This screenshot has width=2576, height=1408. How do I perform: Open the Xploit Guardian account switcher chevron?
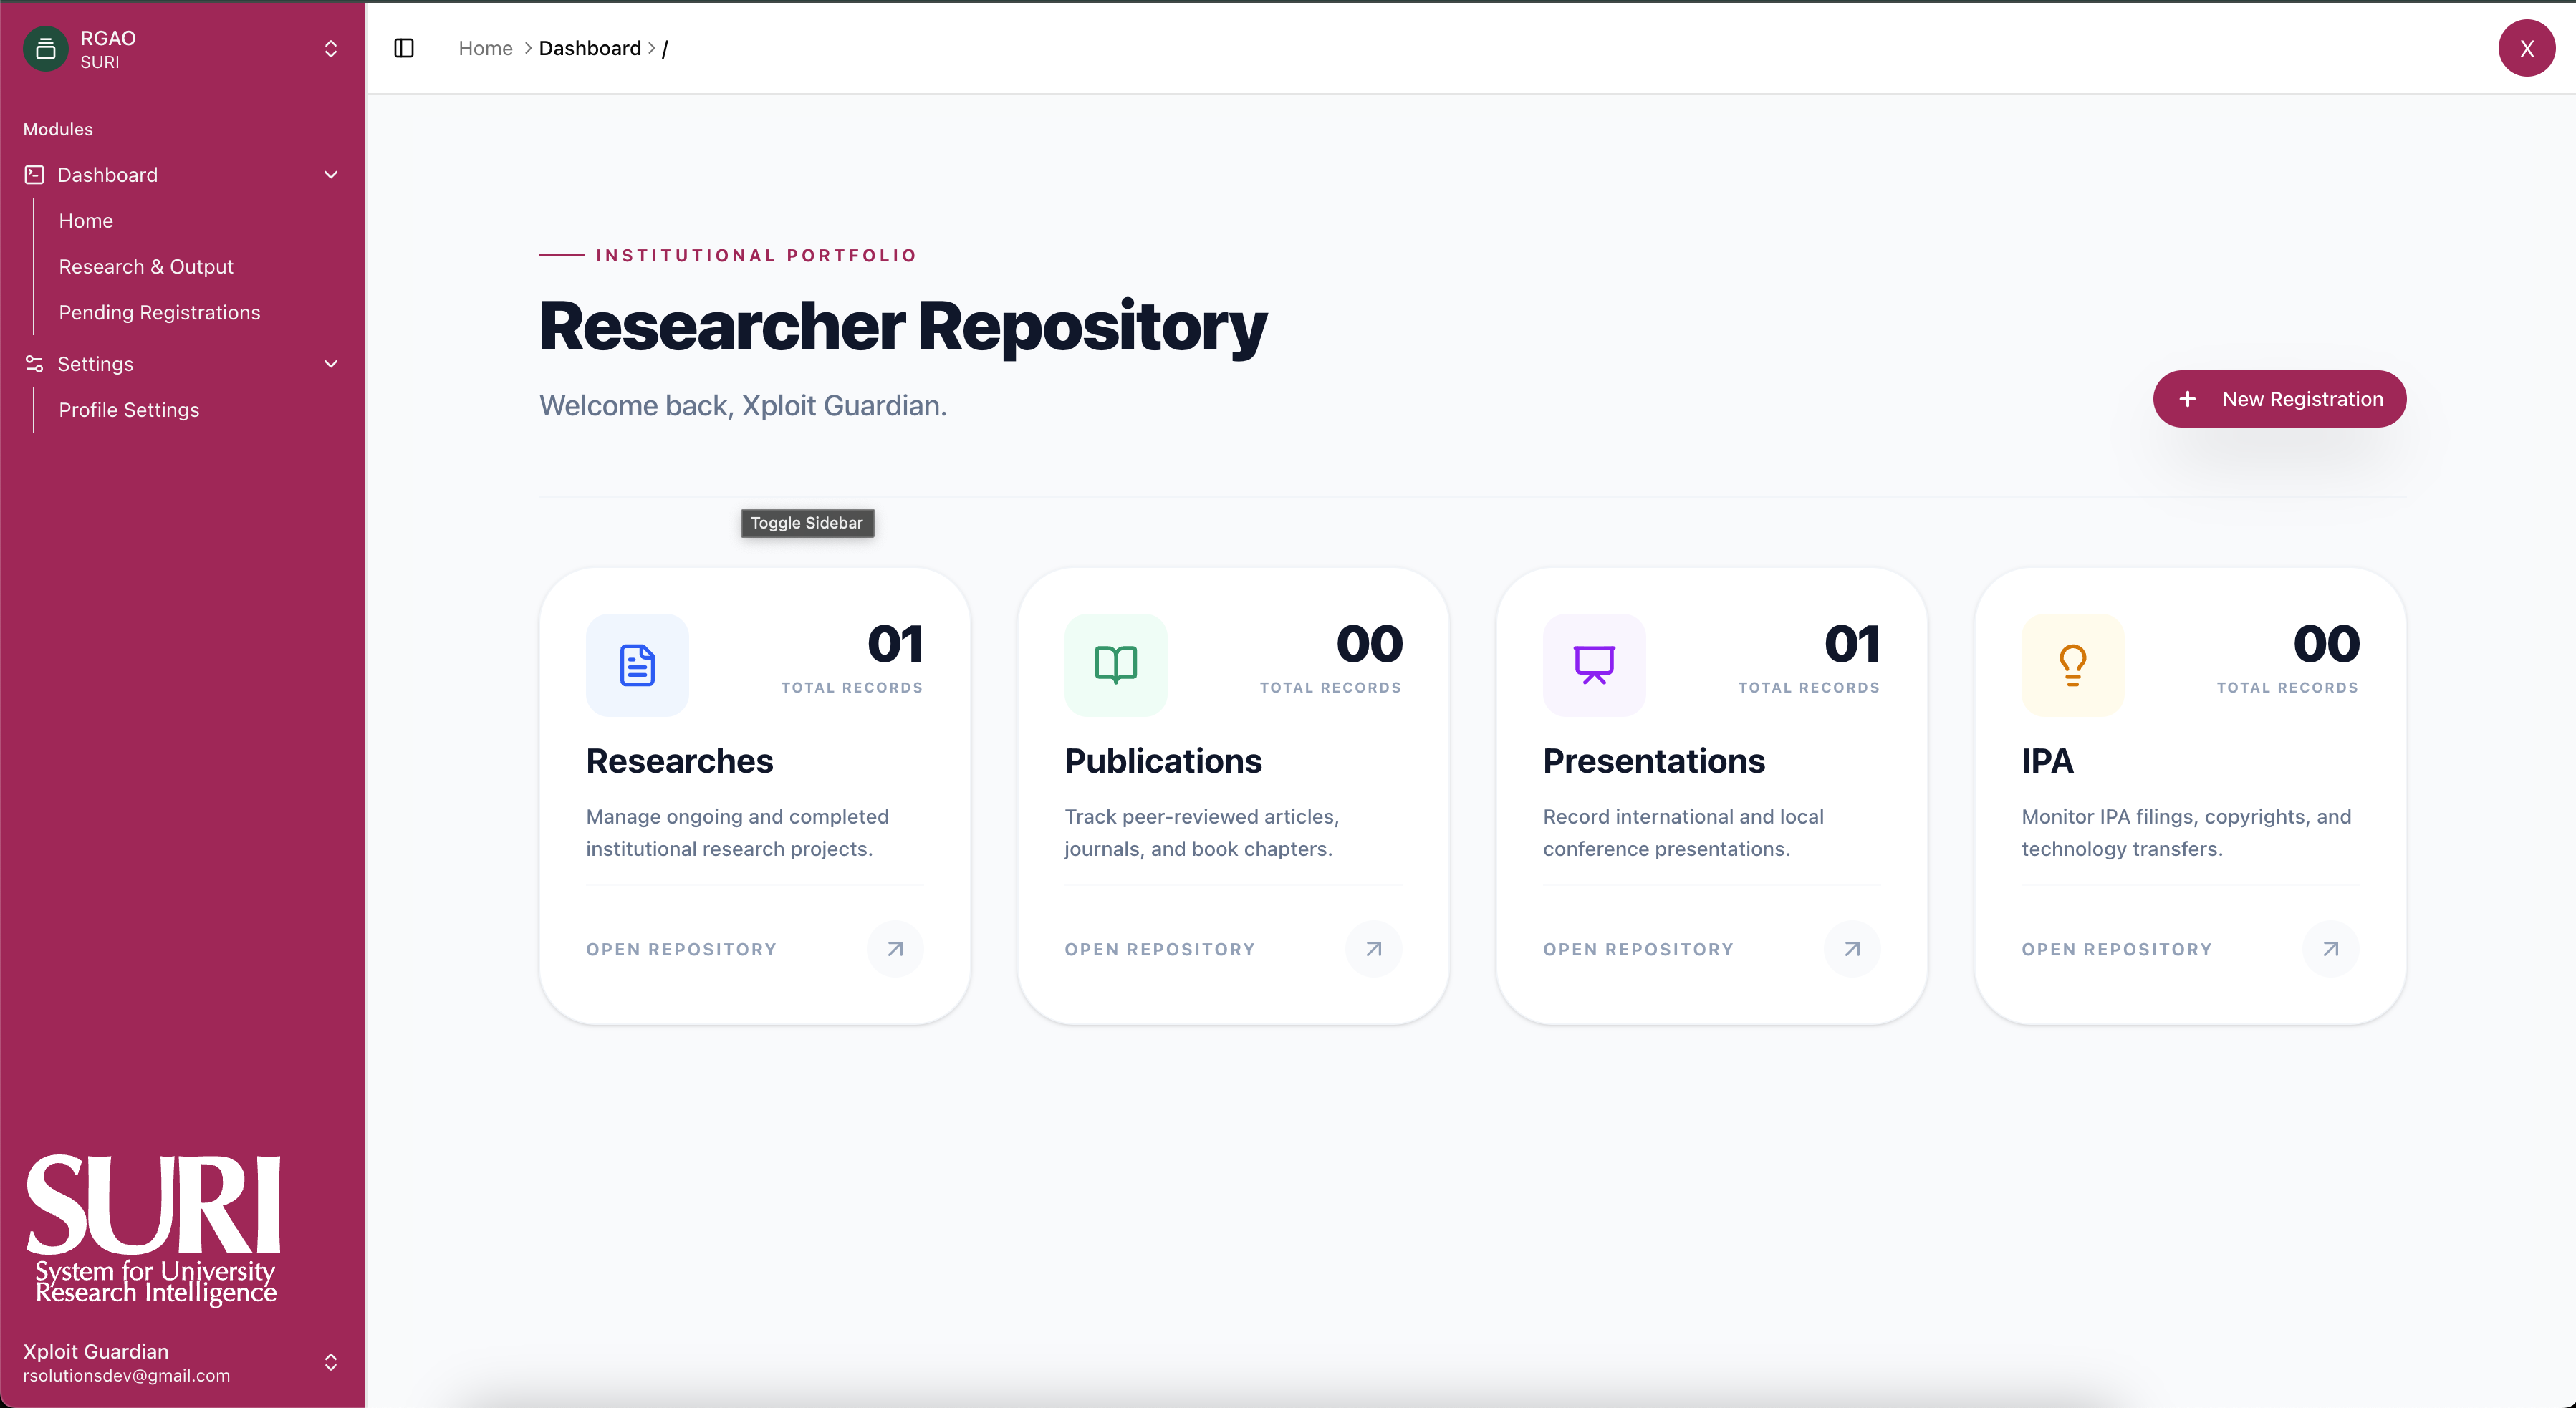point(330,1362)
